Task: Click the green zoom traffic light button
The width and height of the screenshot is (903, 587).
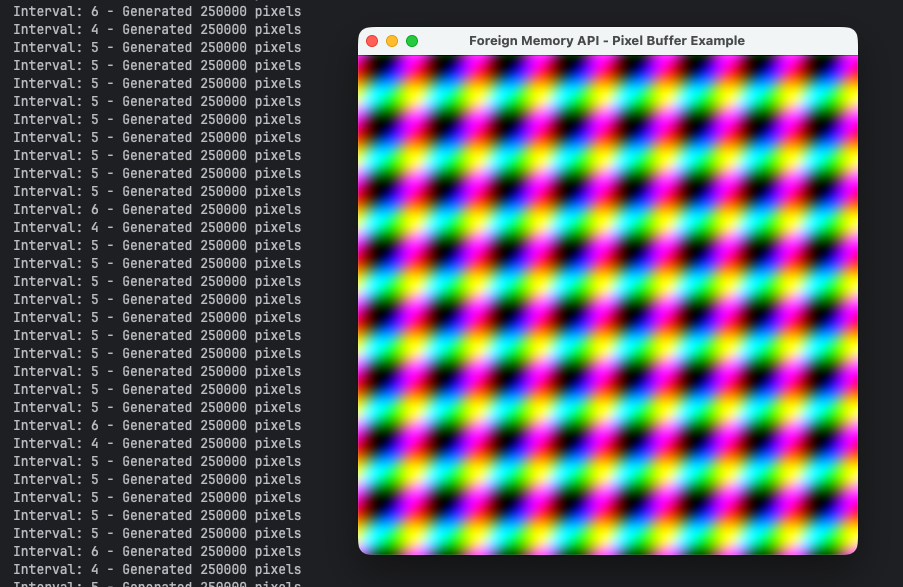Action: [x=412, y=41]
